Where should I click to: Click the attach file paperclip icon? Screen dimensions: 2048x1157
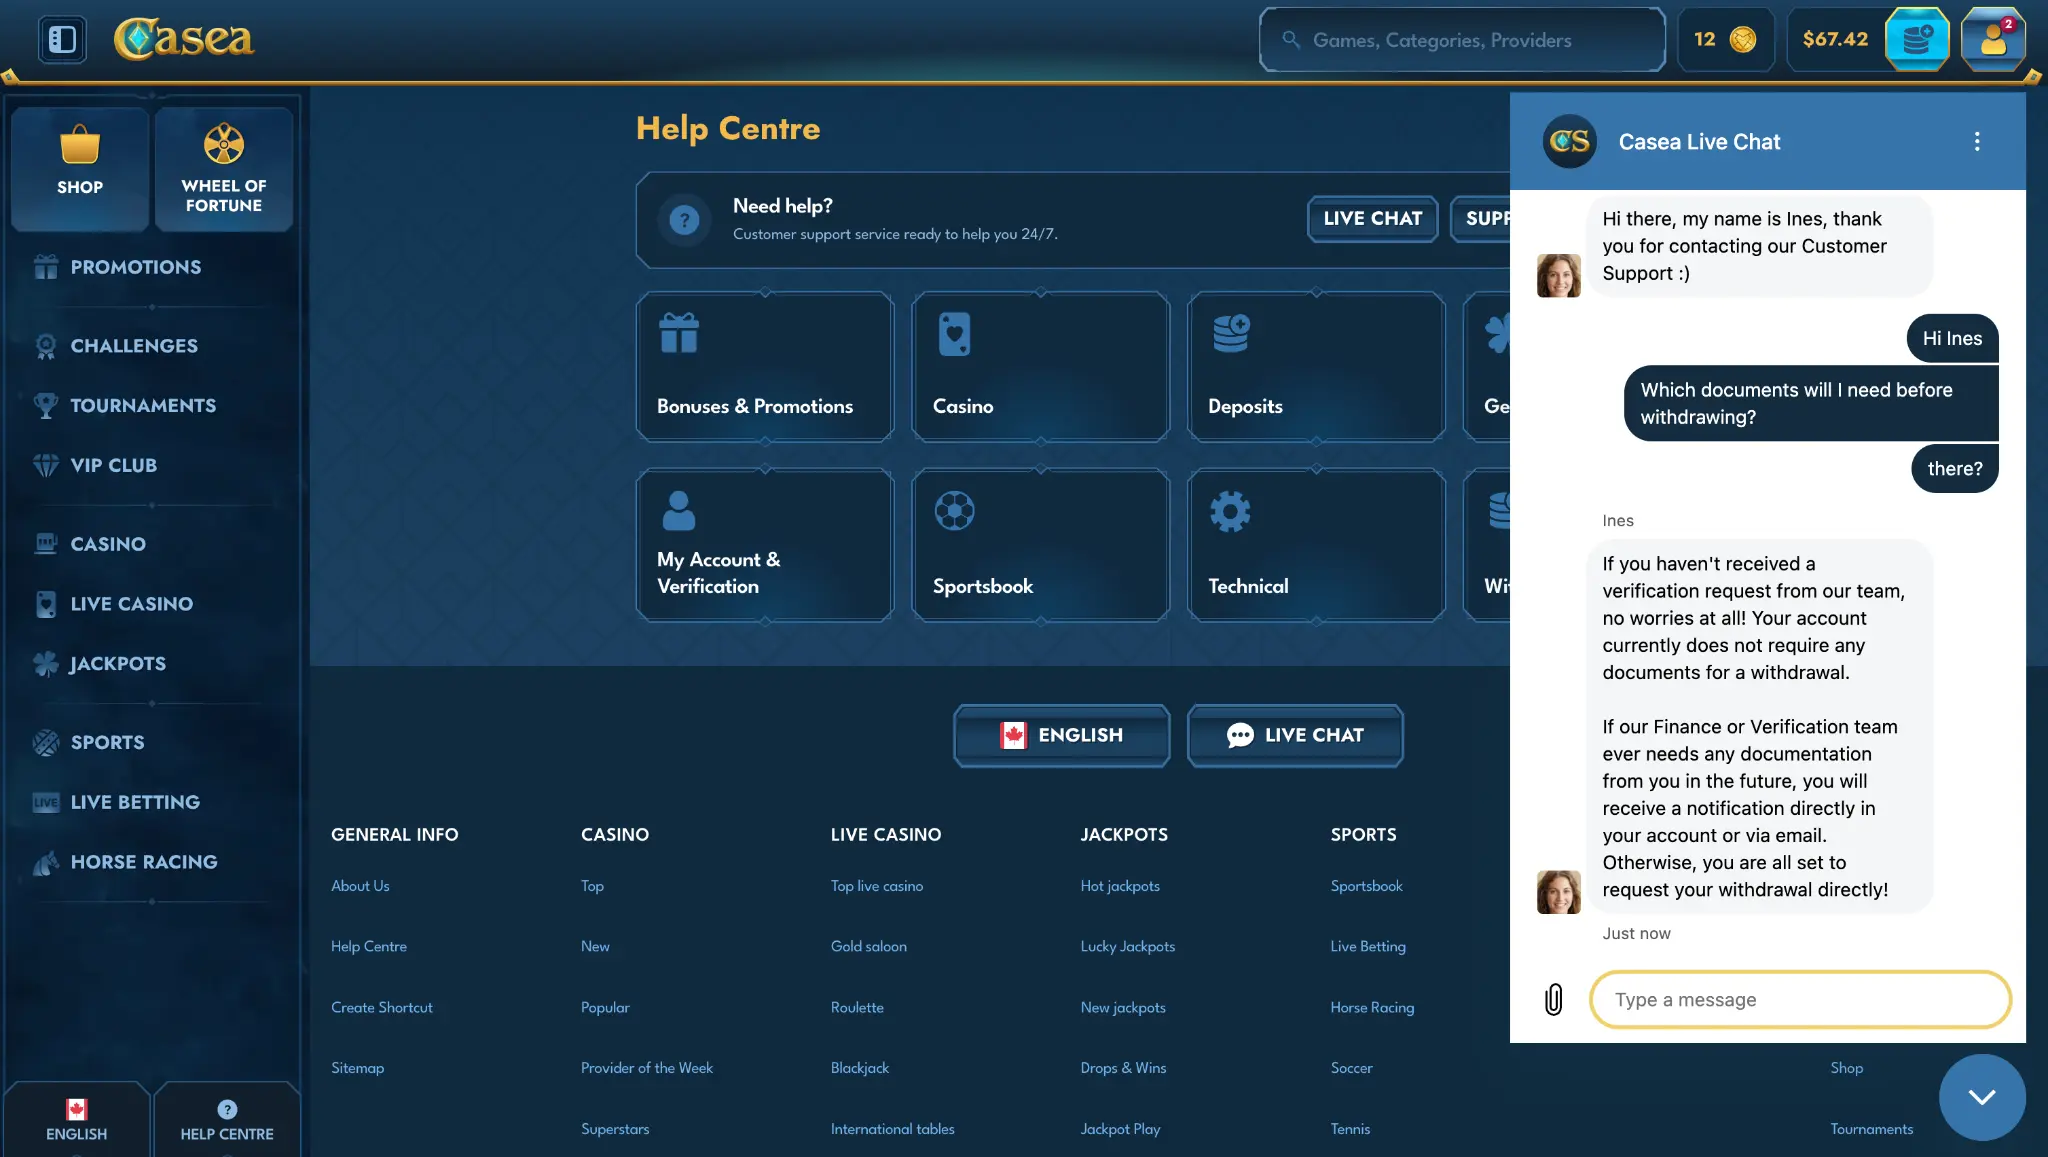point(1553,999)
